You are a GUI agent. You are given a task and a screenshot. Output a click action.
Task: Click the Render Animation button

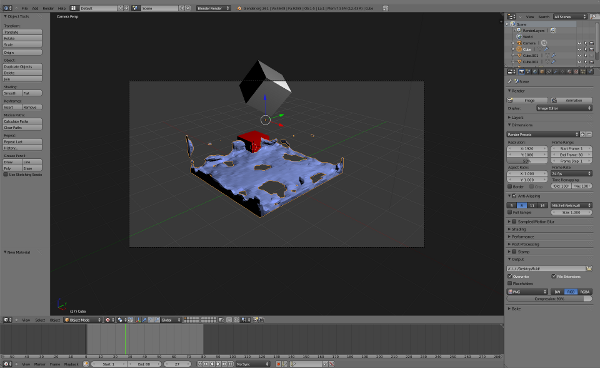(572, 100)
